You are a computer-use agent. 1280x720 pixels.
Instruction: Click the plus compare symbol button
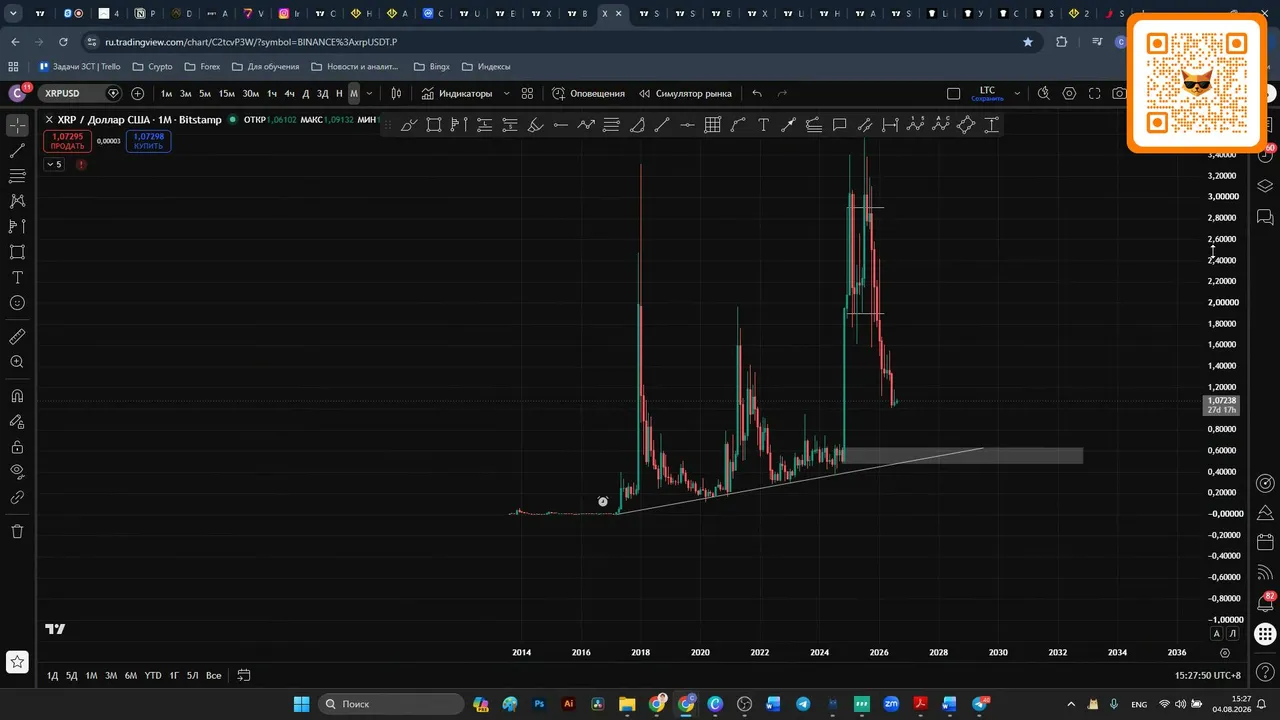pos(137,93)
